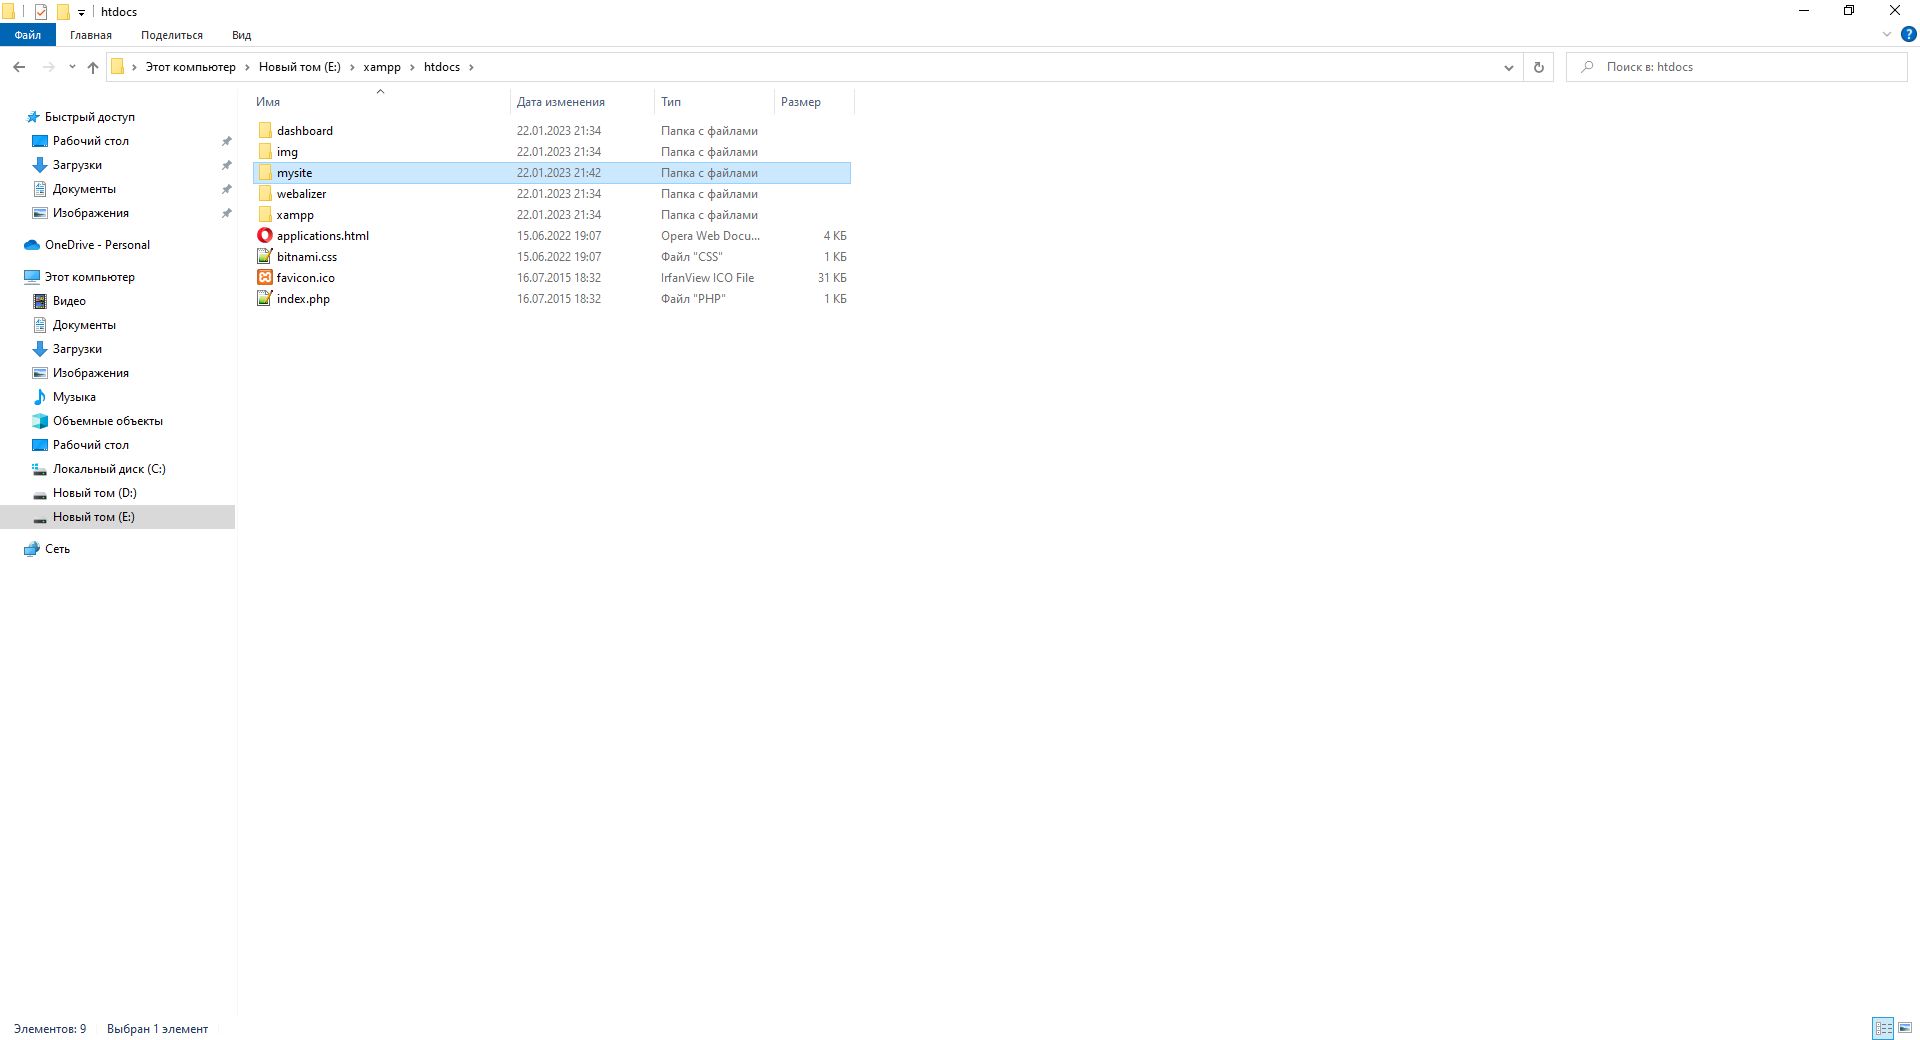Click the IrfanView ICO File type cell

708,278
